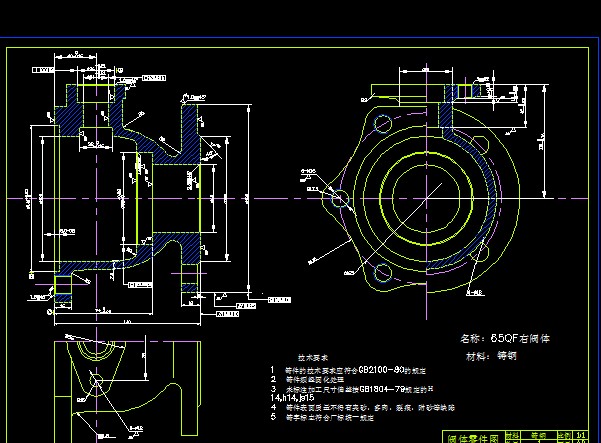Select note 2 text line
Image resolution: width=601 pixels, height=443 pixels.
coord(307,379)
